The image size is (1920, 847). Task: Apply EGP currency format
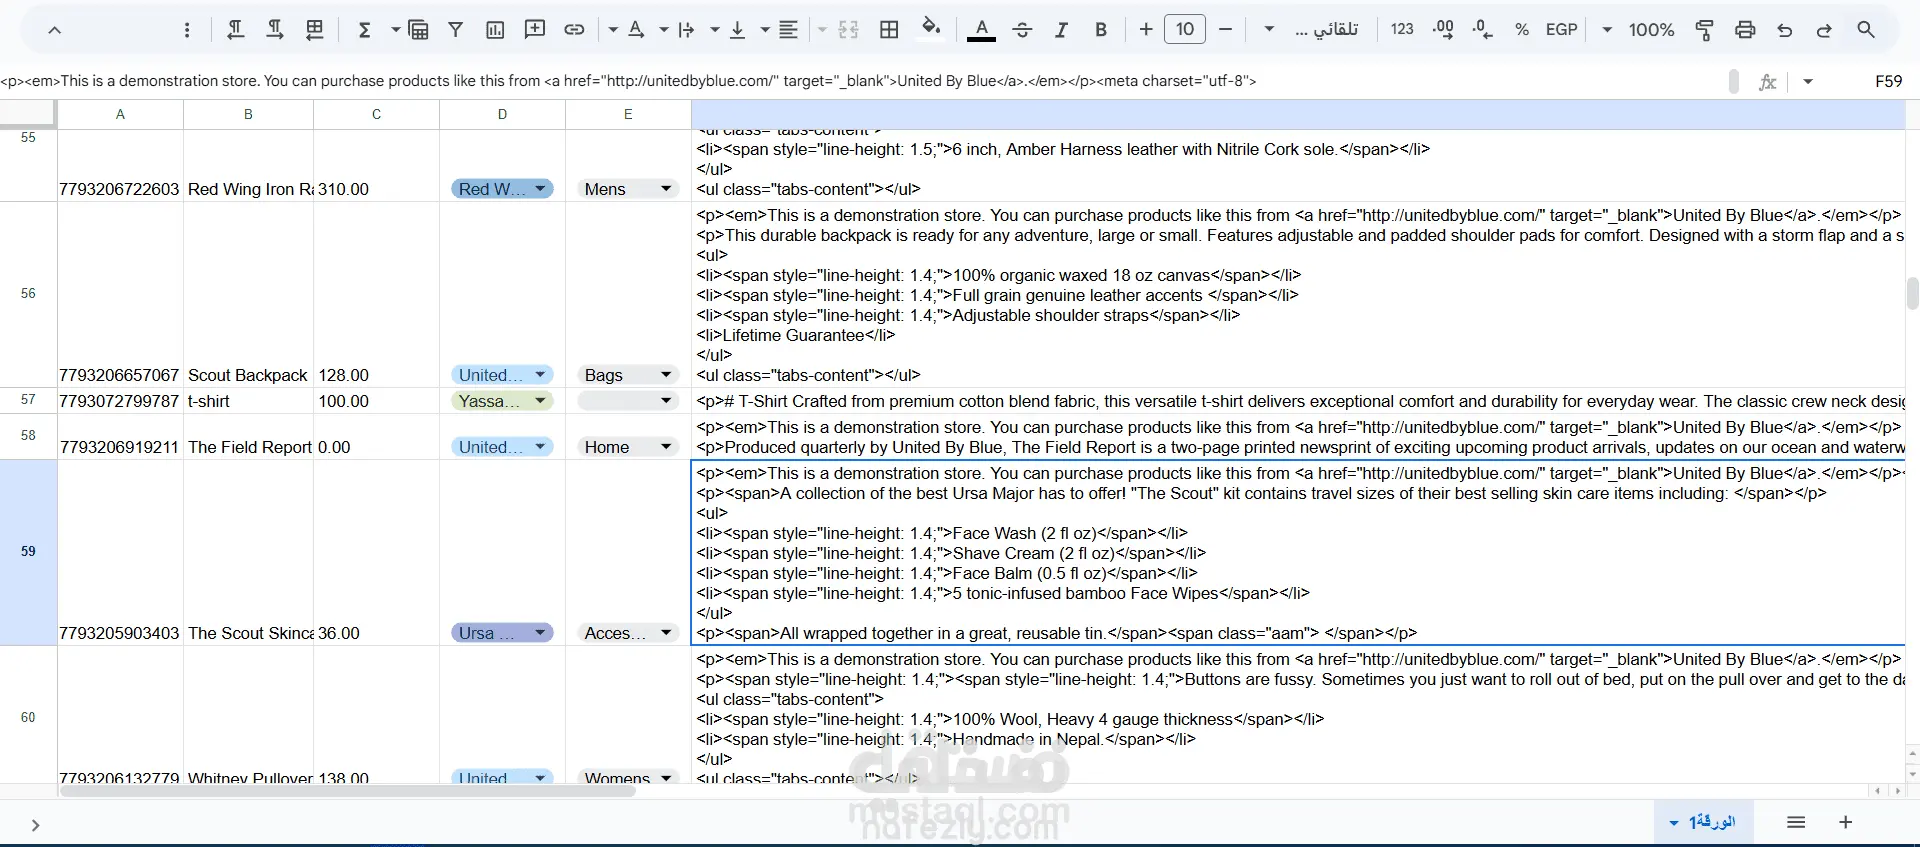pos(1561,30)
